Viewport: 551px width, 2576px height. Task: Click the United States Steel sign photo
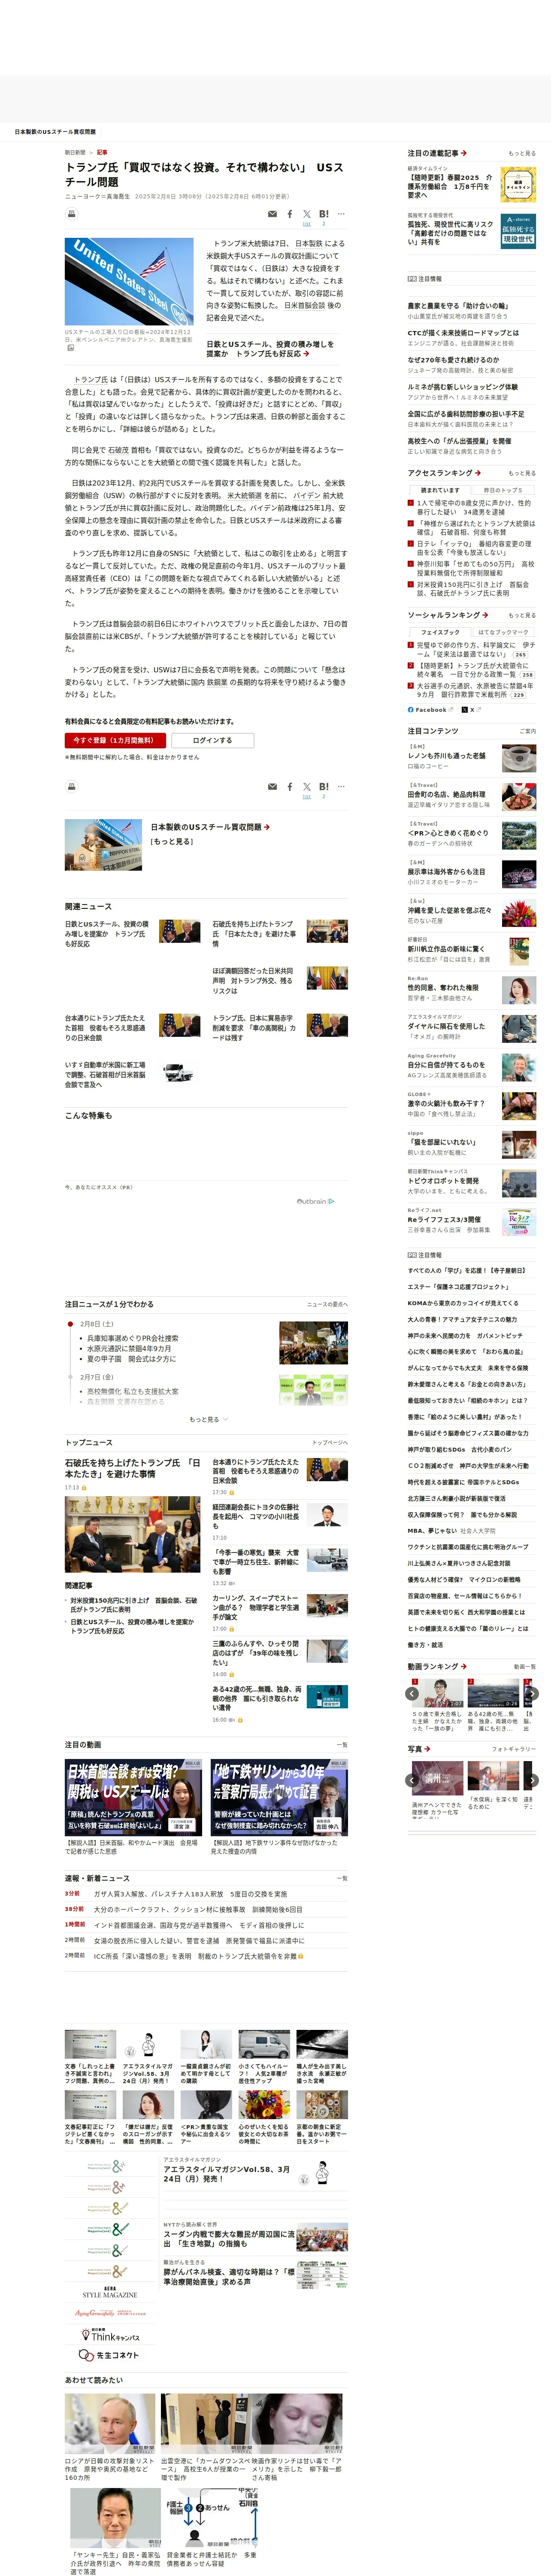pyautogui.click(x=129, y=282)
